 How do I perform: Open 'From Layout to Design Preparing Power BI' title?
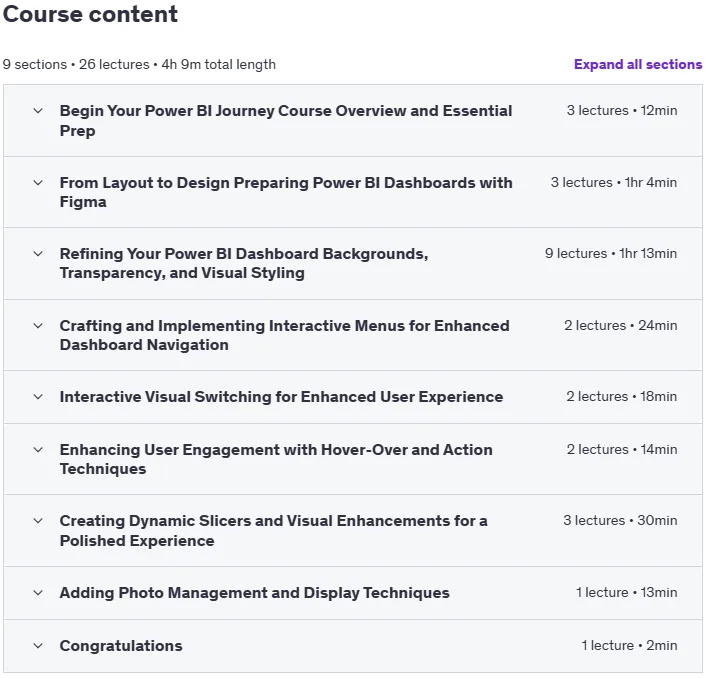tap(286, 192)
